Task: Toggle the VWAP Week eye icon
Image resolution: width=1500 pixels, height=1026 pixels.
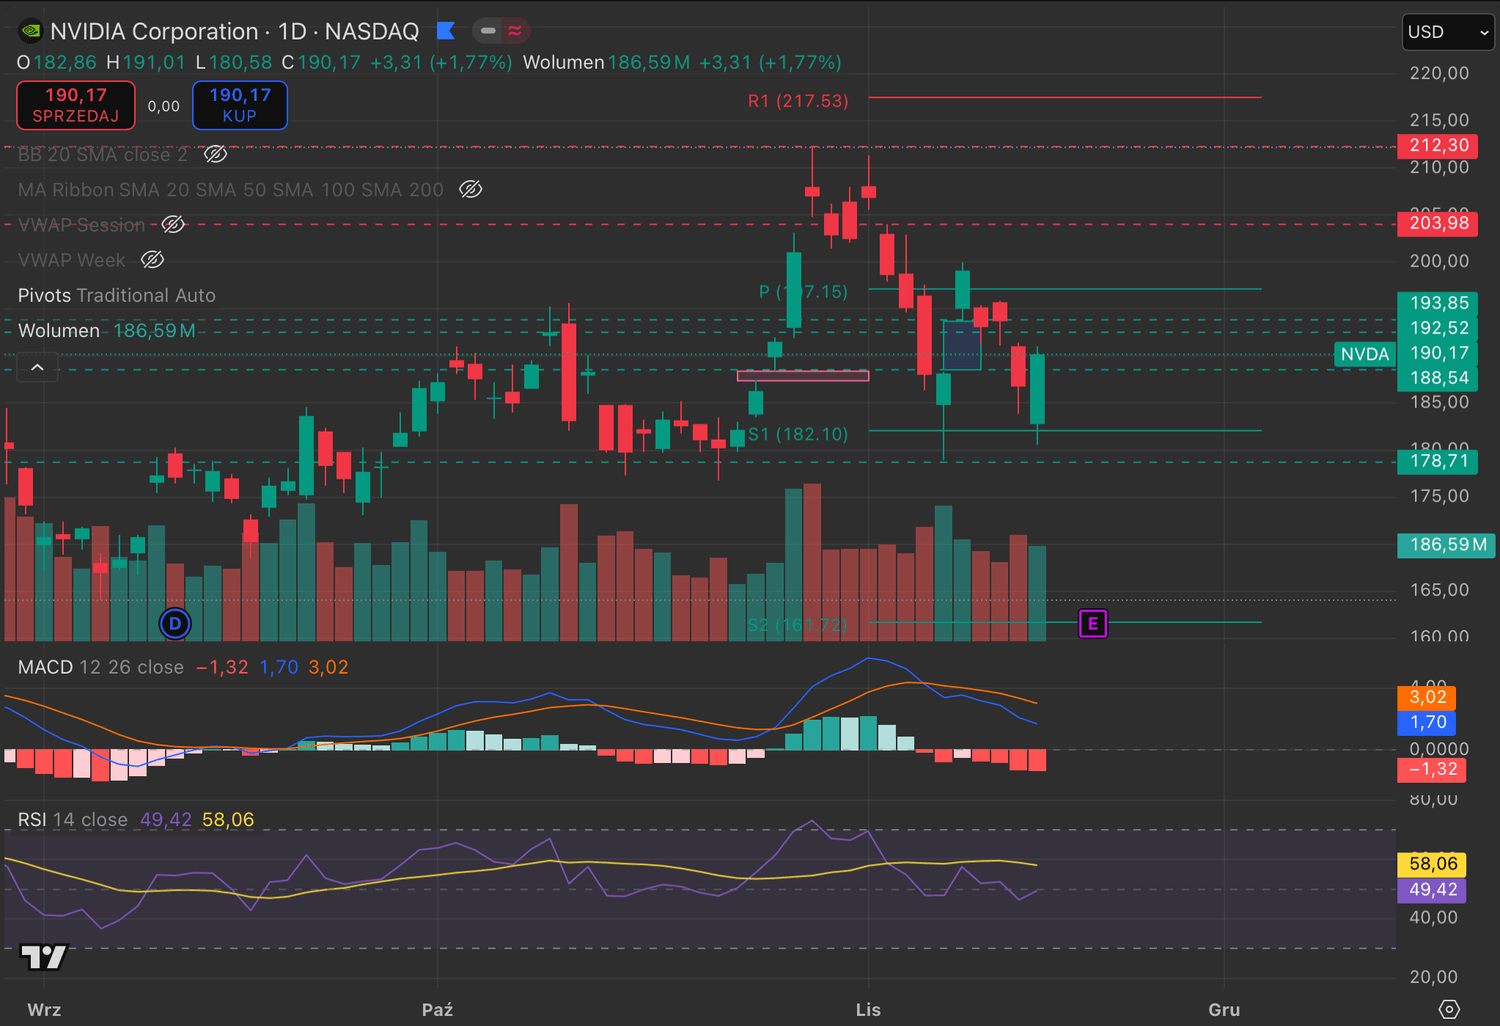Action: 152,260
